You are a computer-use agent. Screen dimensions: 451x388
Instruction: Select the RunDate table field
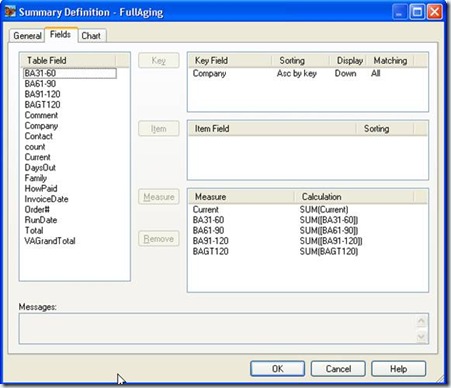[41, 220]
